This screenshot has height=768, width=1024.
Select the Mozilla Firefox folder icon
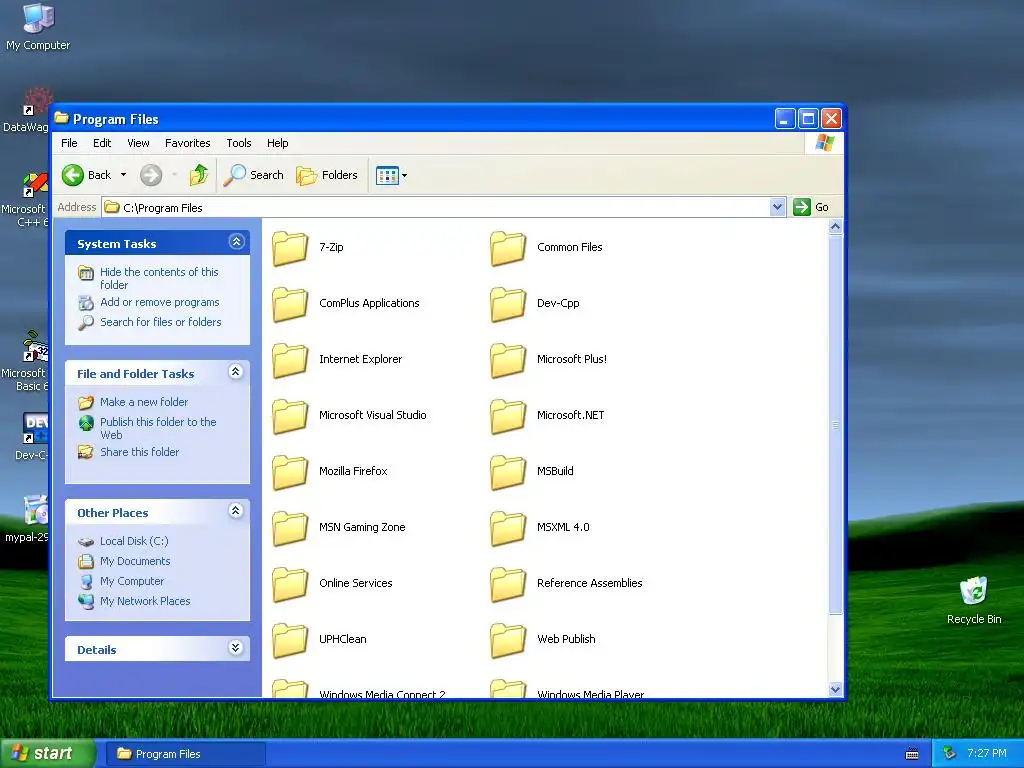point(290,472)
